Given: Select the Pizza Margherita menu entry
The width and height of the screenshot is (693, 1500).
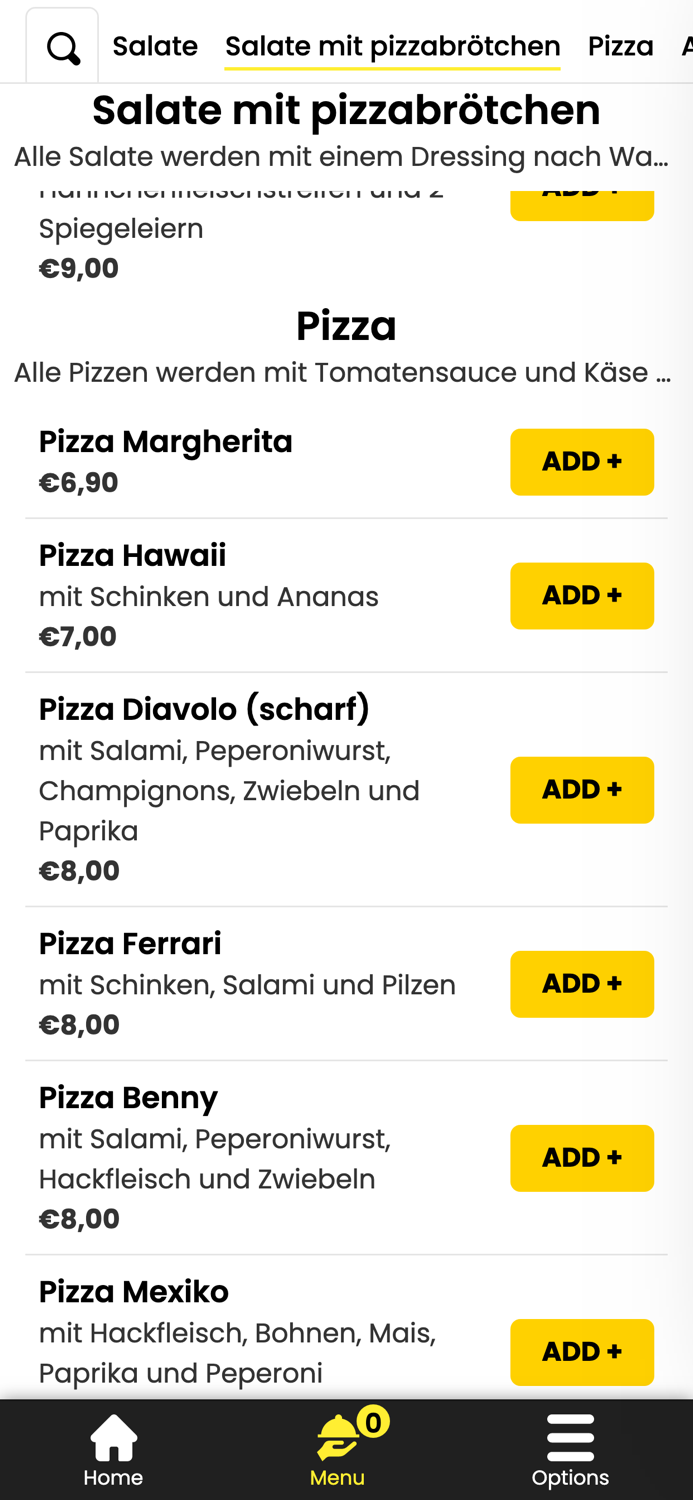Looking at the screenshot, I should (166, 440).
